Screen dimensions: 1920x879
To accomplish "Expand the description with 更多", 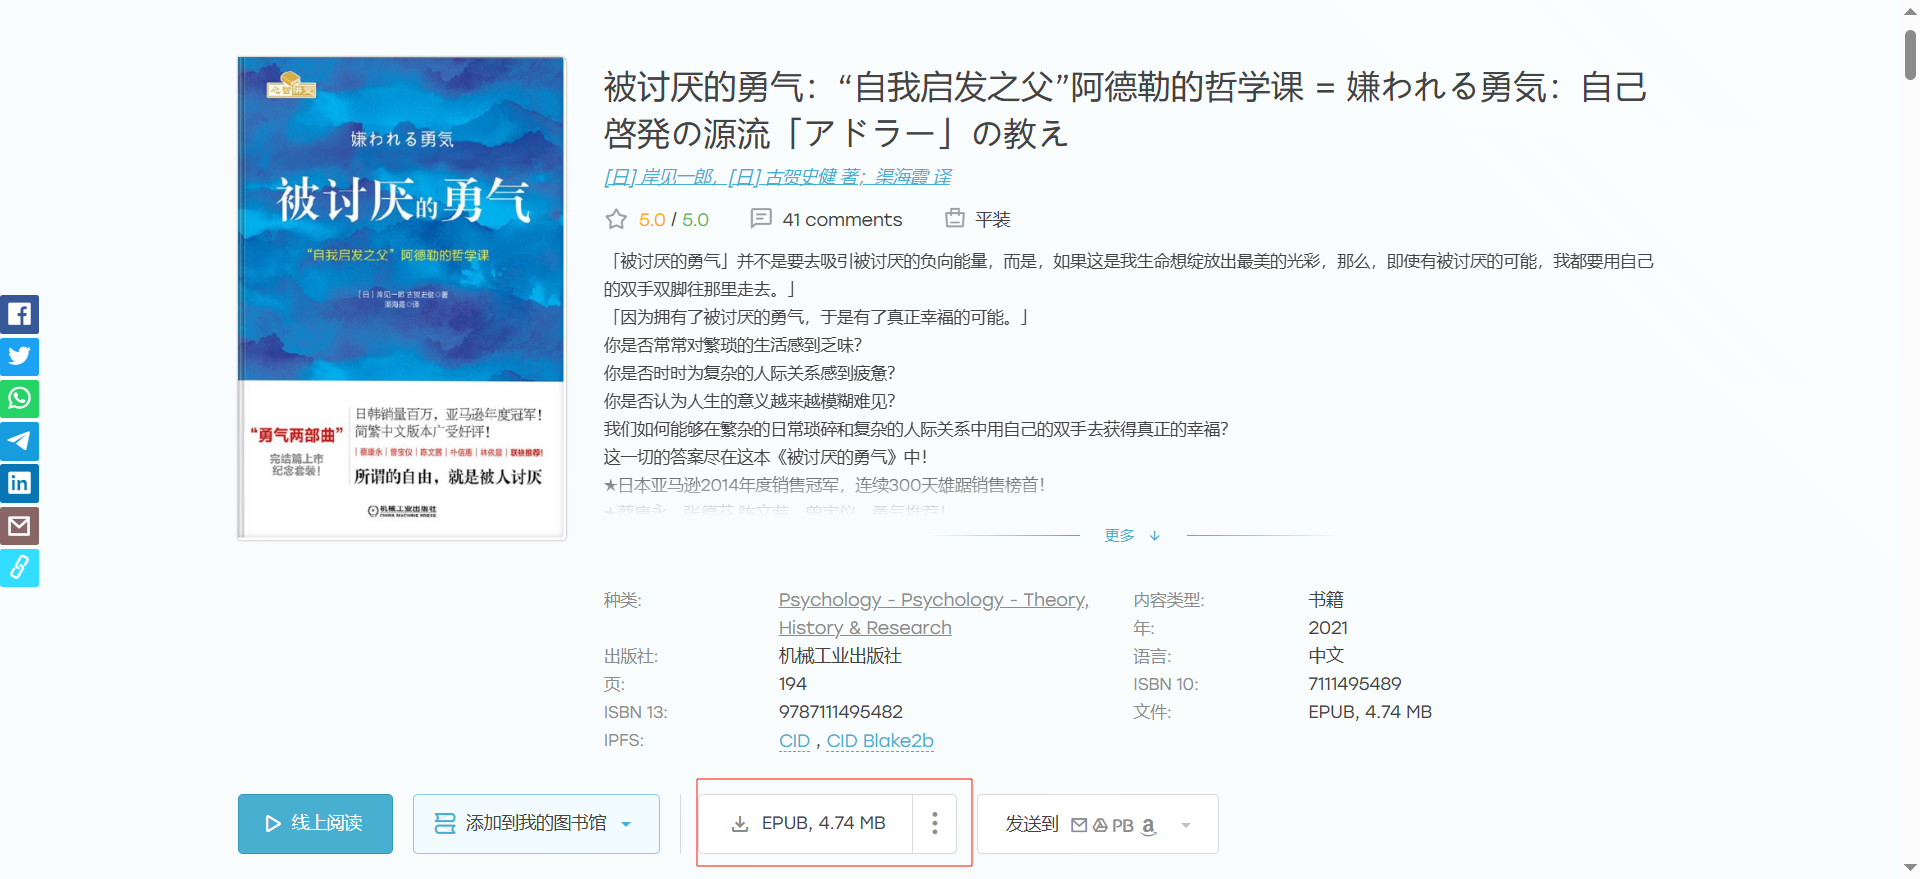I will 1131,536.
